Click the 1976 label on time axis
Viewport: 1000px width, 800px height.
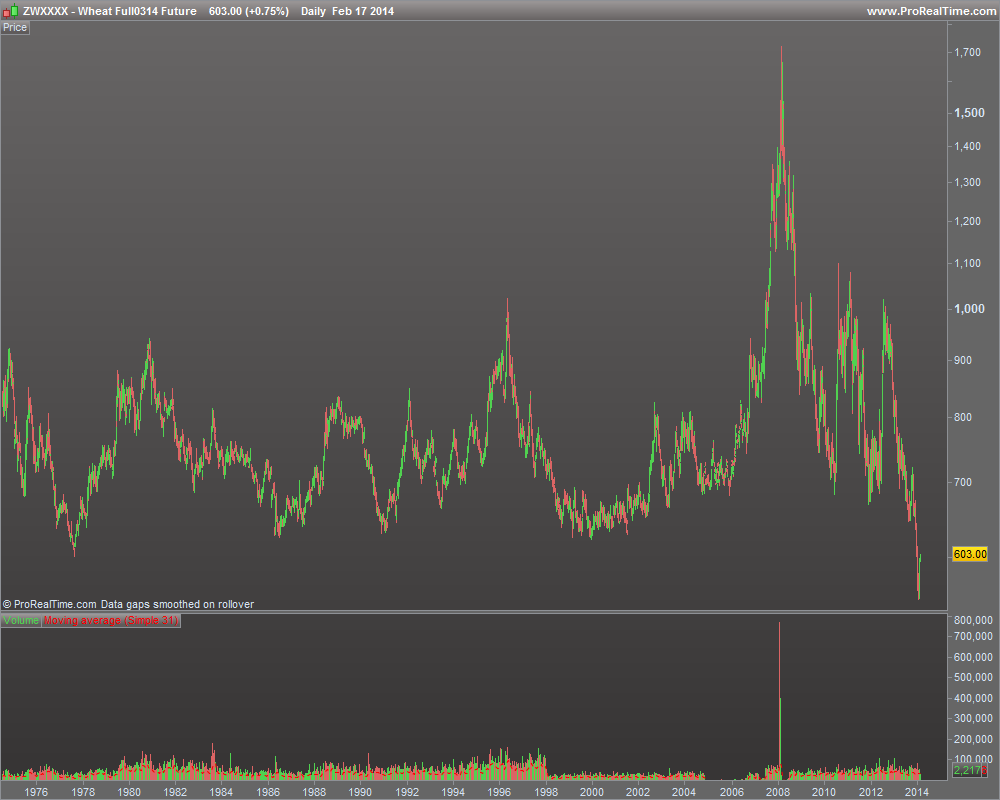36,791
